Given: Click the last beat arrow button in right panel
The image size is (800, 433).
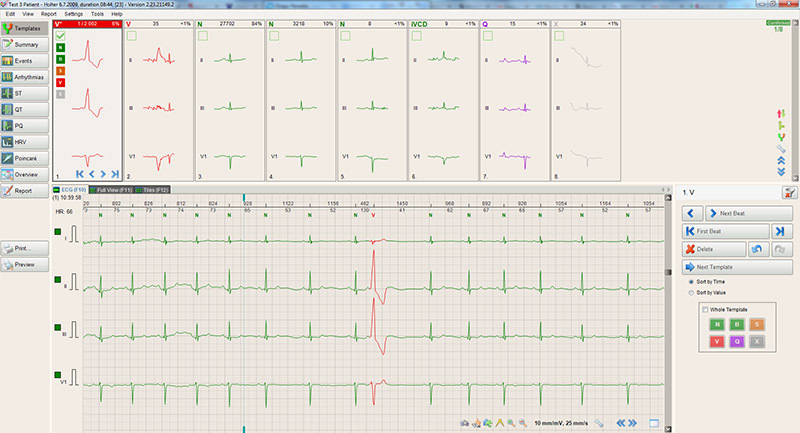Looking at the screenshot, I should pos(782,231).
